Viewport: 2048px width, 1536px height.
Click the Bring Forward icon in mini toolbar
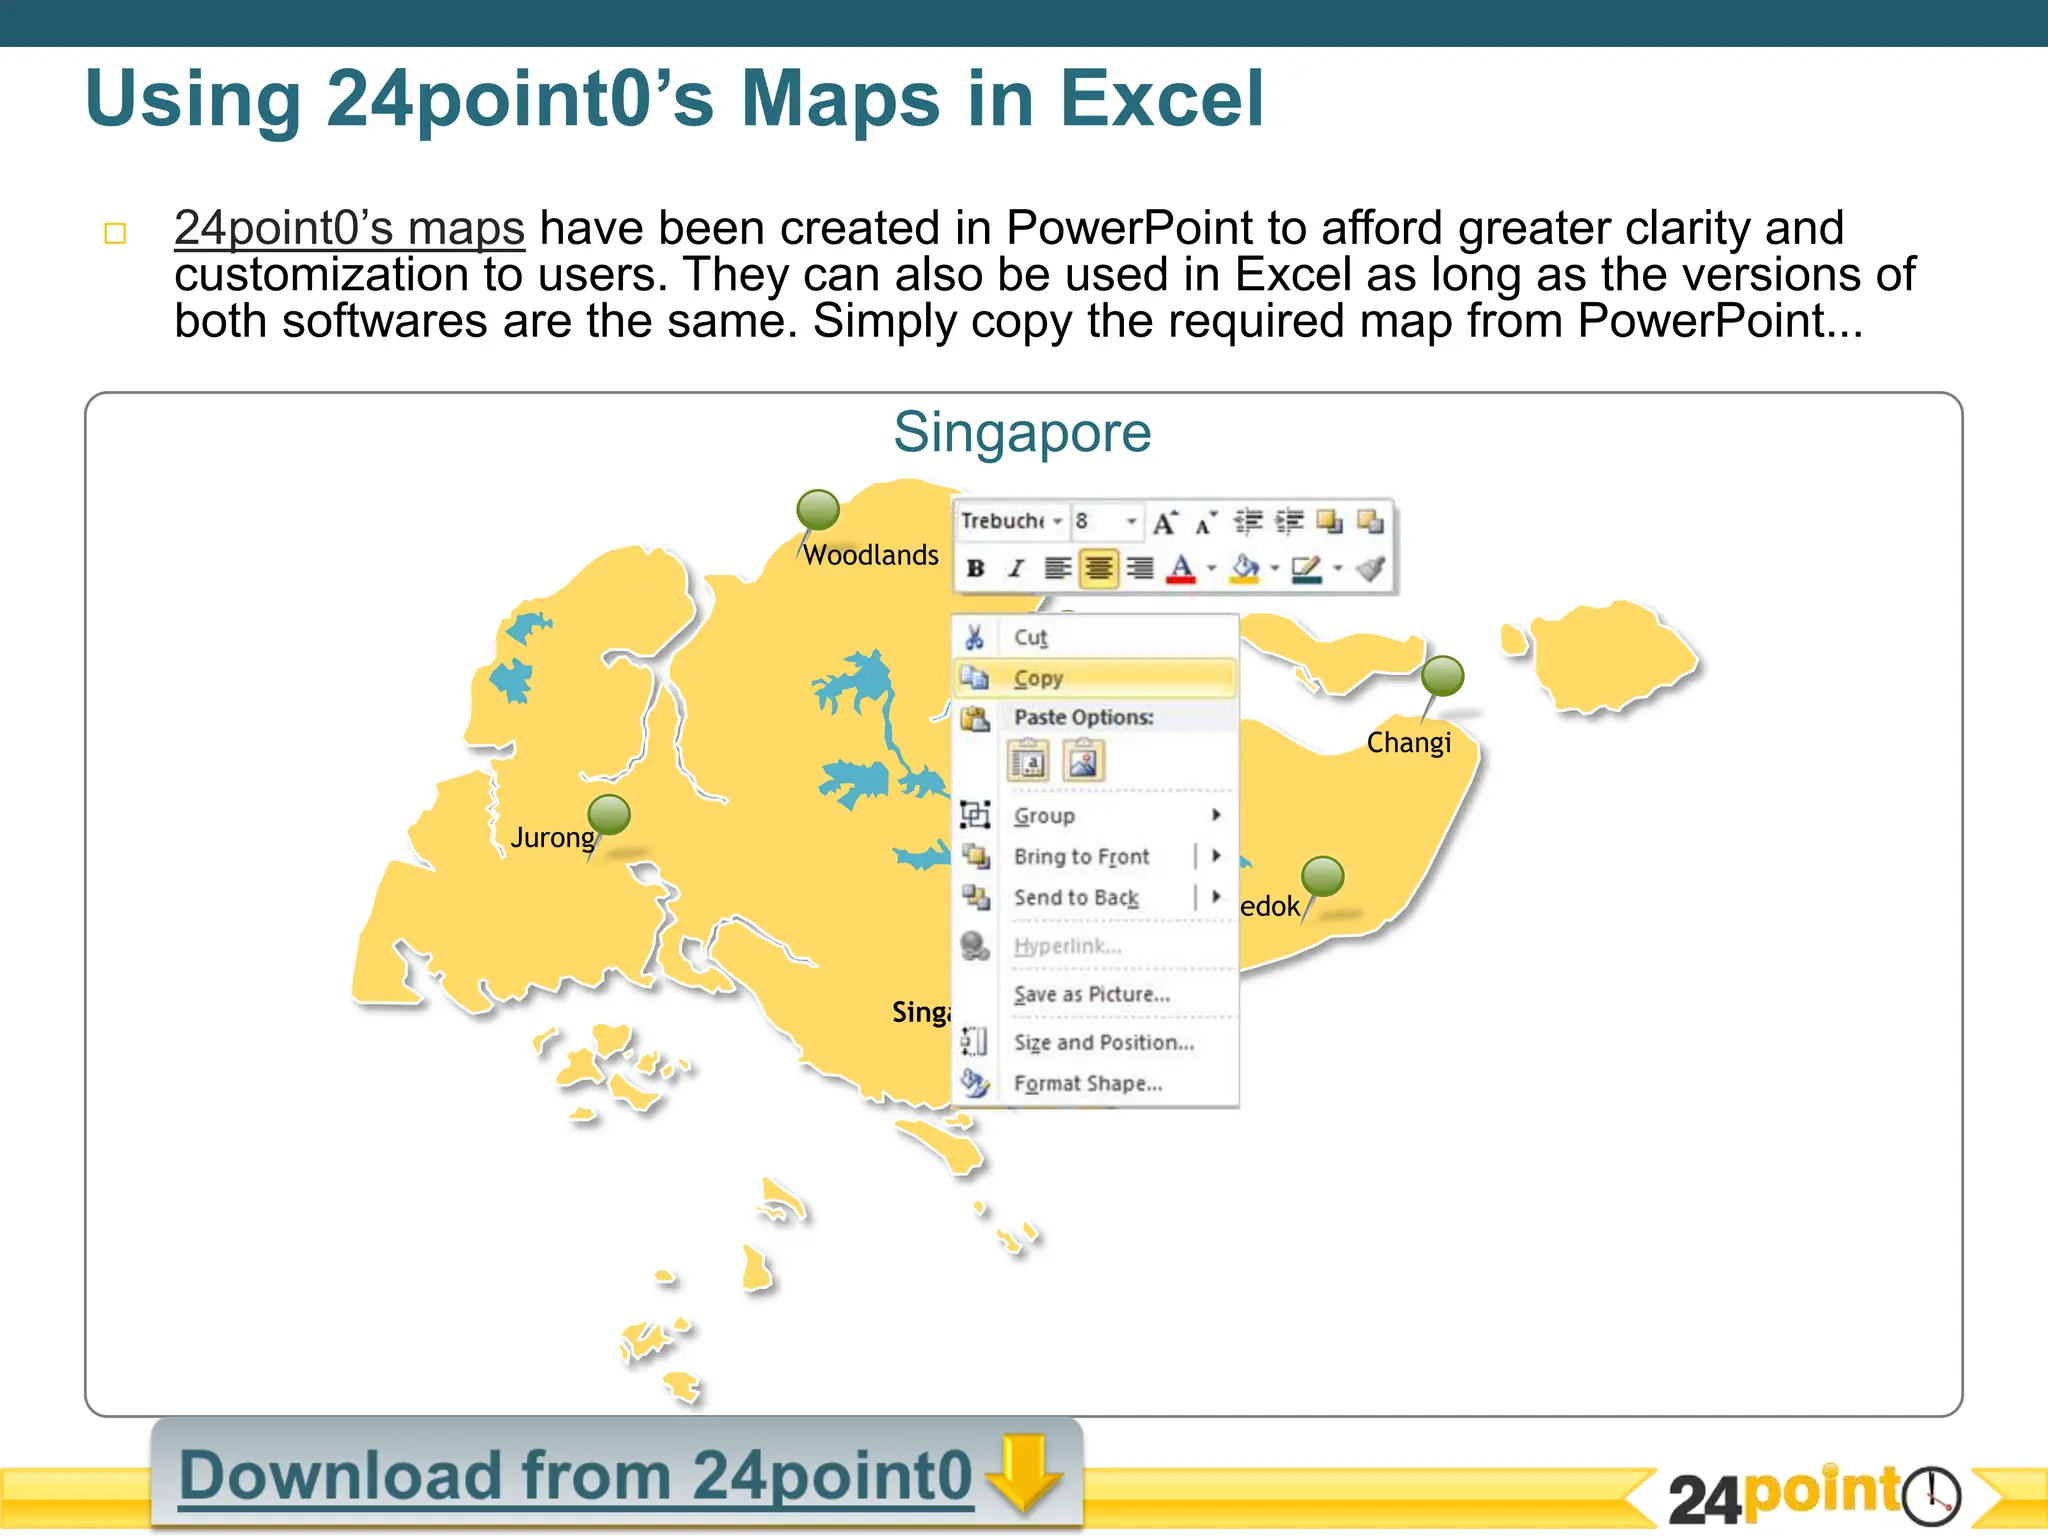pos(1329,522)
